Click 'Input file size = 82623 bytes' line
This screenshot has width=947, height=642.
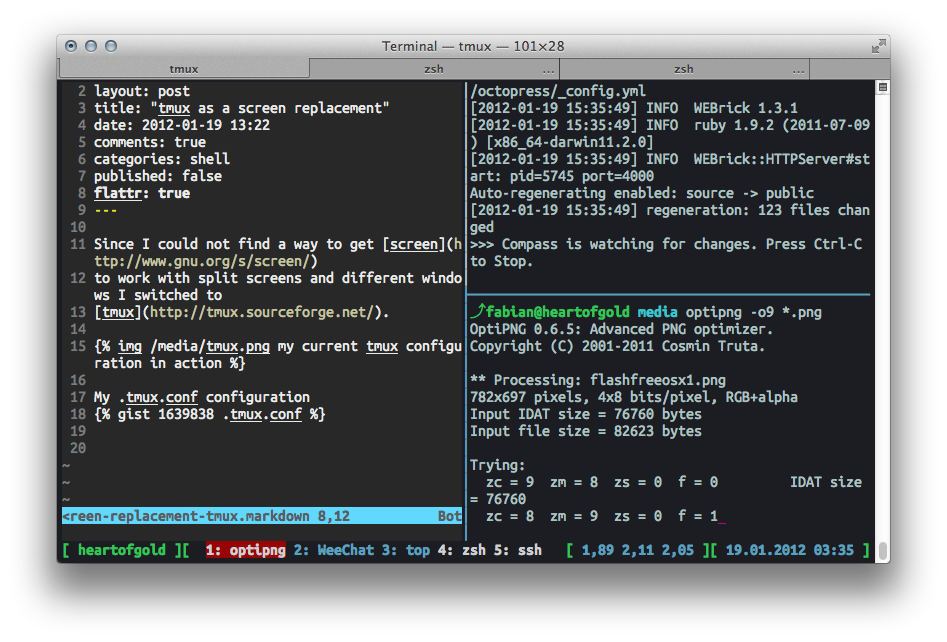(x=586, y=431)
